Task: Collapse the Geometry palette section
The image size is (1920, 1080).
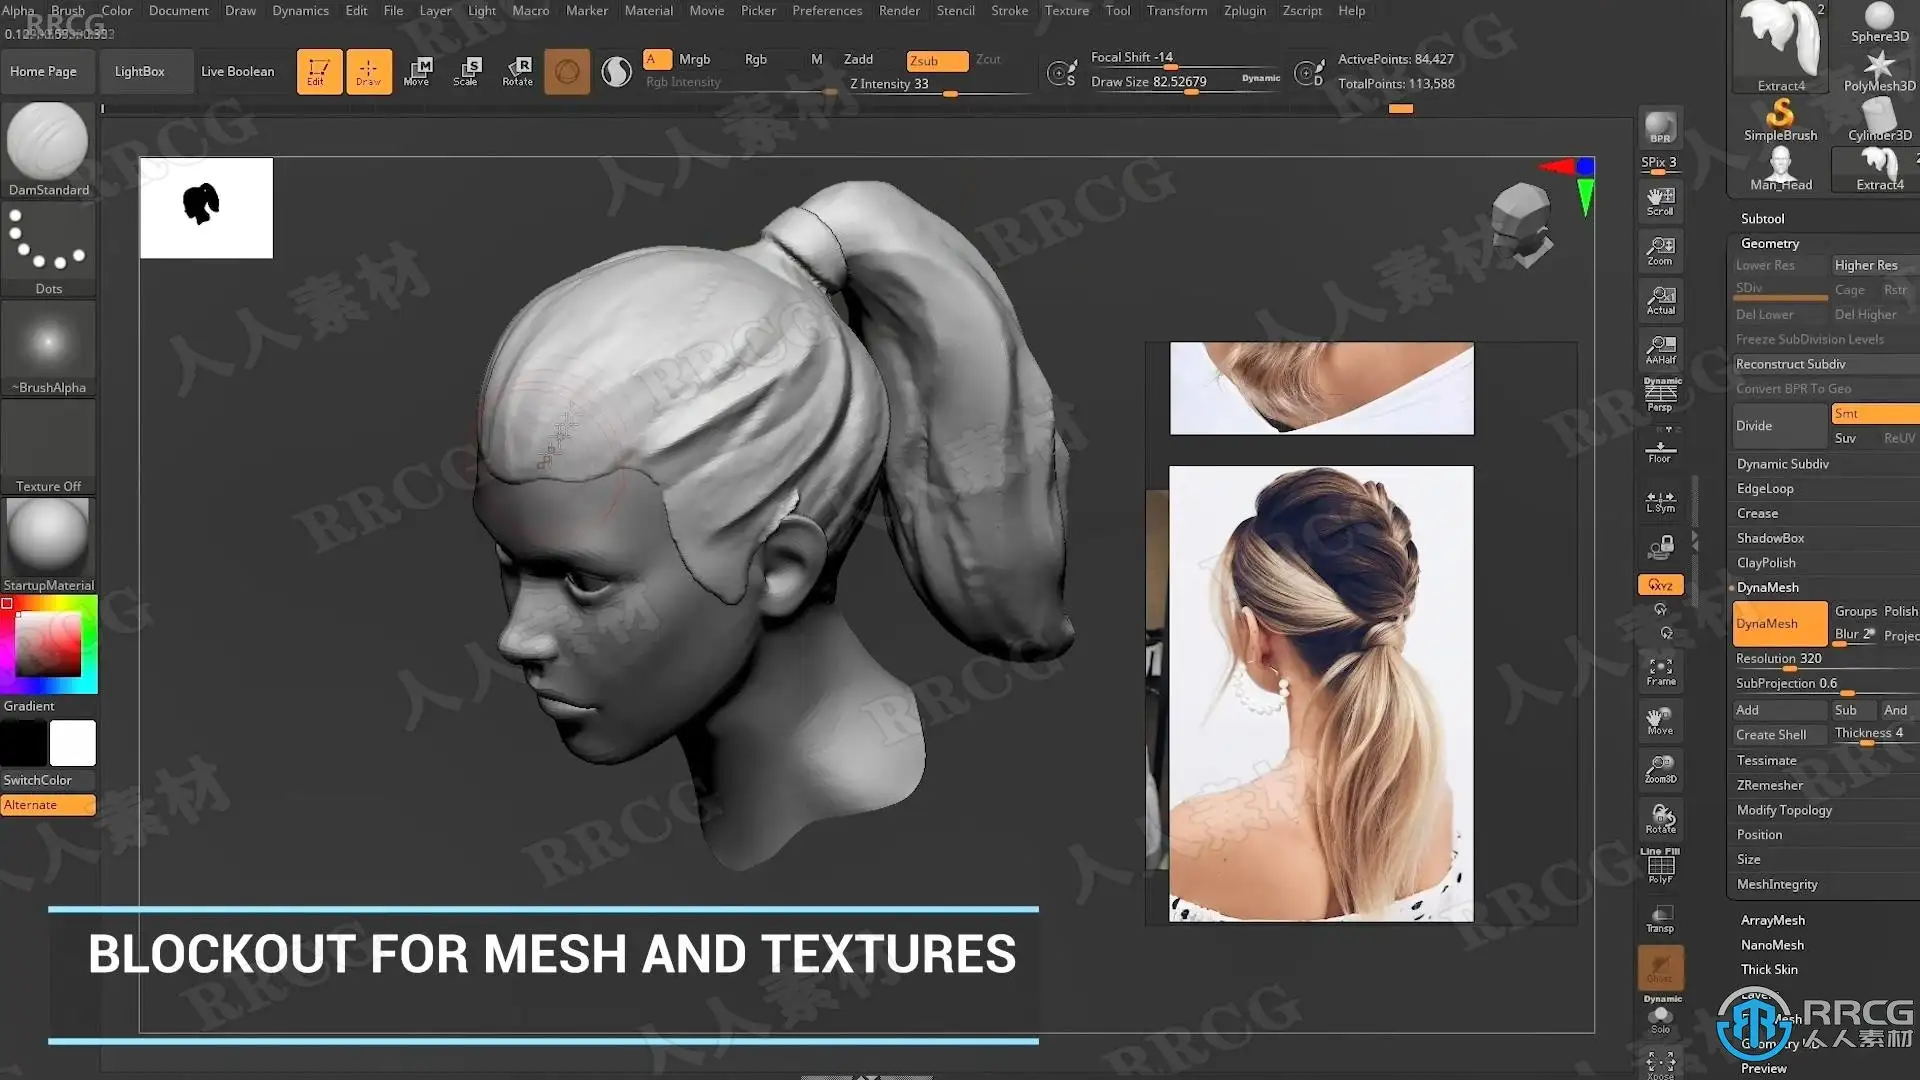Action: tap(1769, 243)
